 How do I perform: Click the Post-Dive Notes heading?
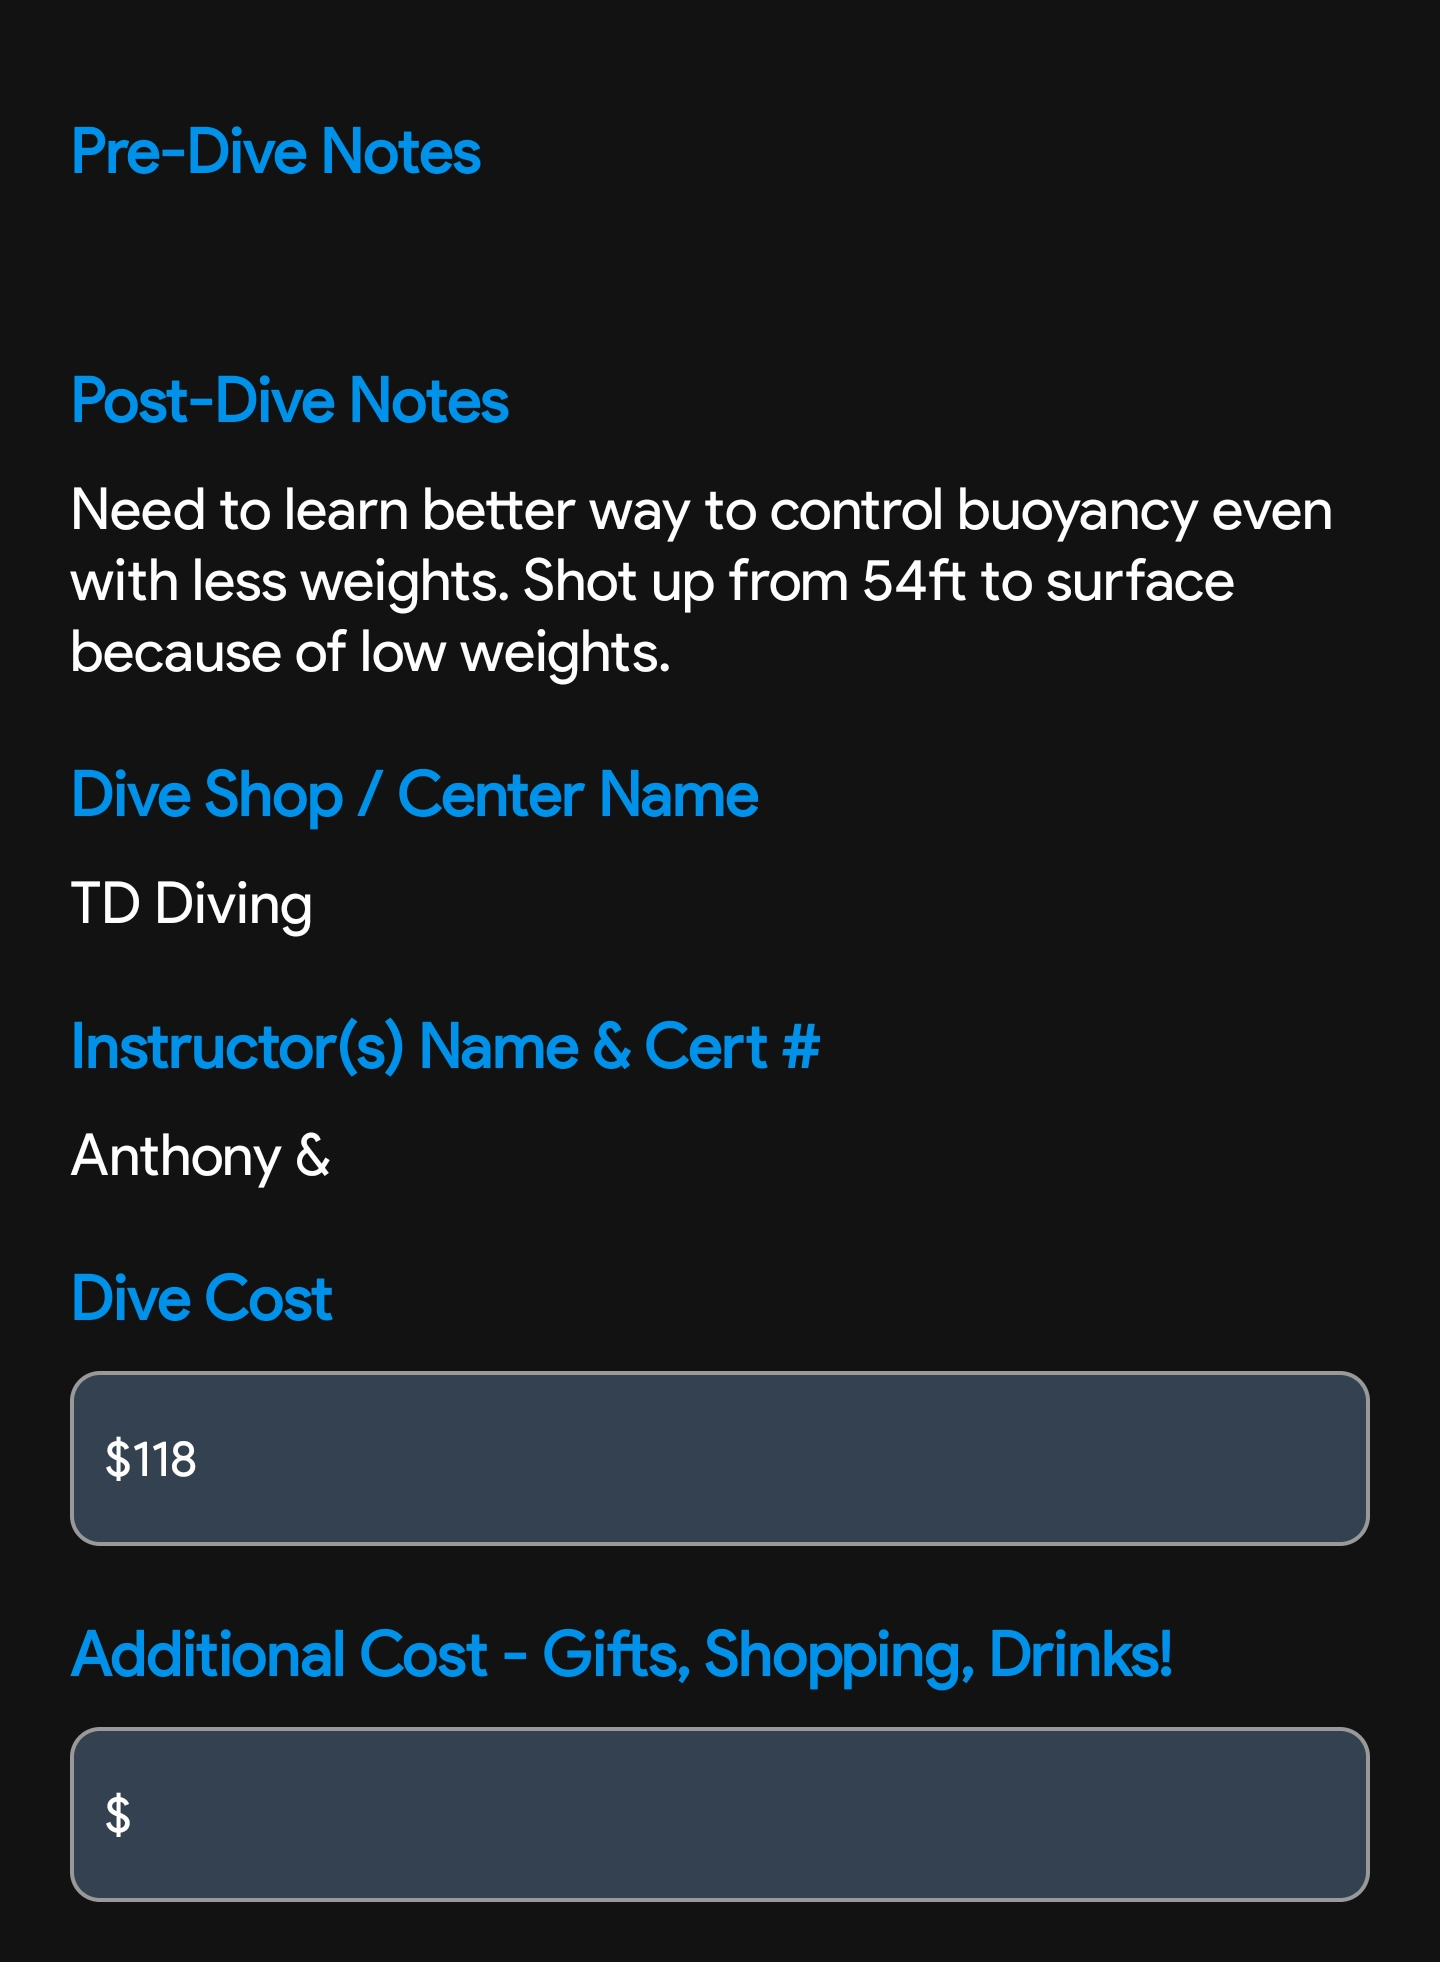(x=288, y=402)
